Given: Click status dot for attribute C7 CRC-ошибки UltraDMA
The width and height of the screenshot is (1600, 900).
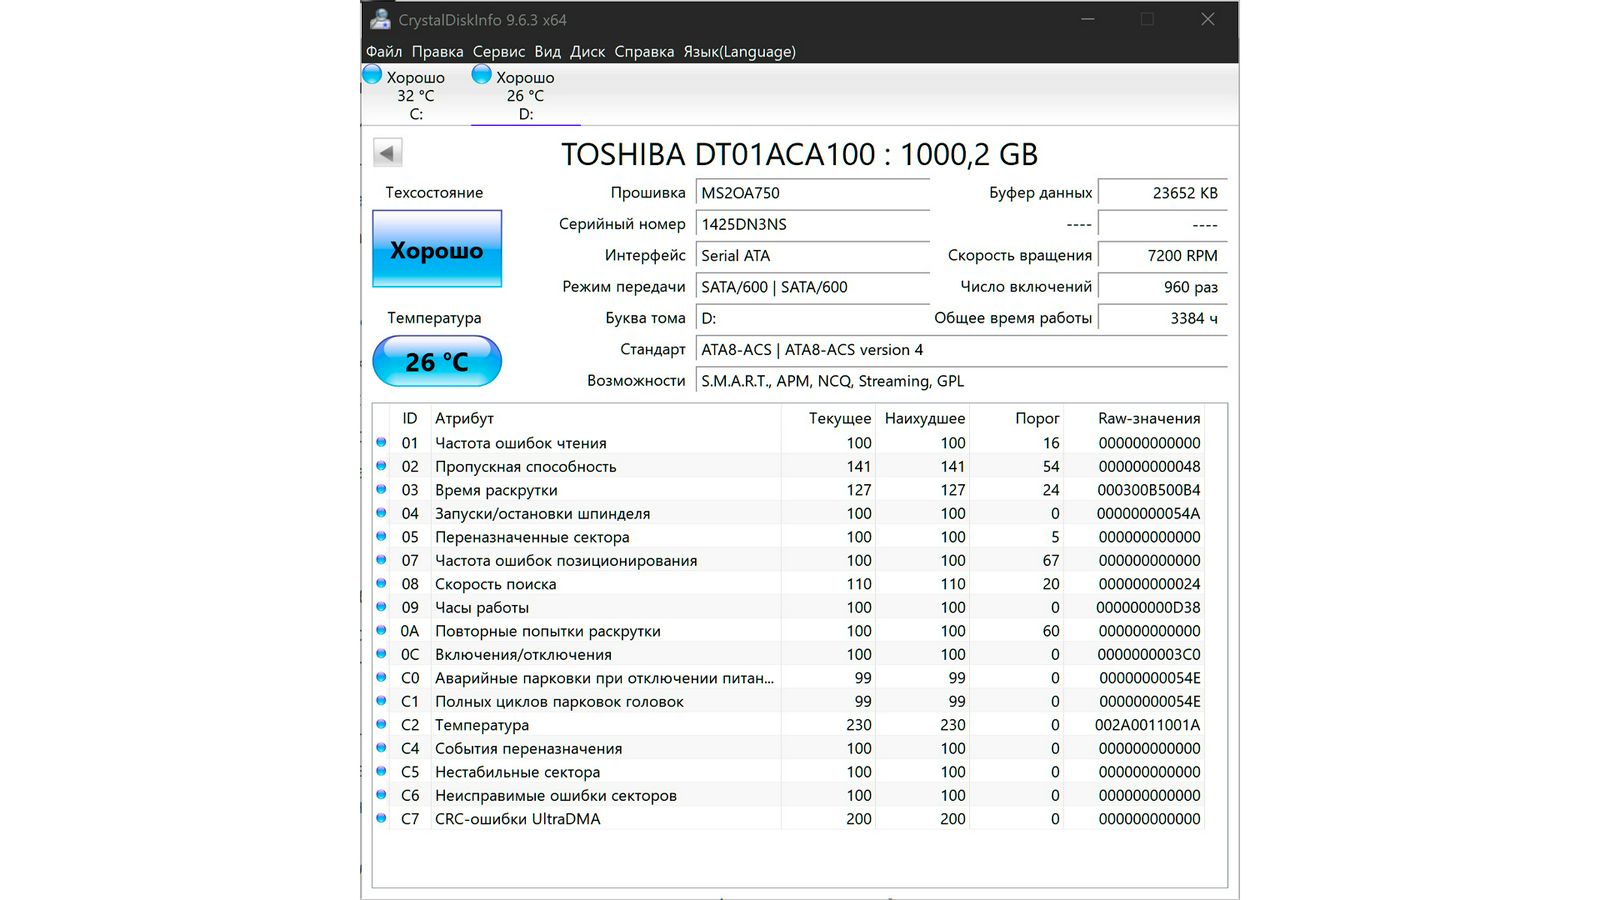Looking at the screenshot, I should point(381,818).
